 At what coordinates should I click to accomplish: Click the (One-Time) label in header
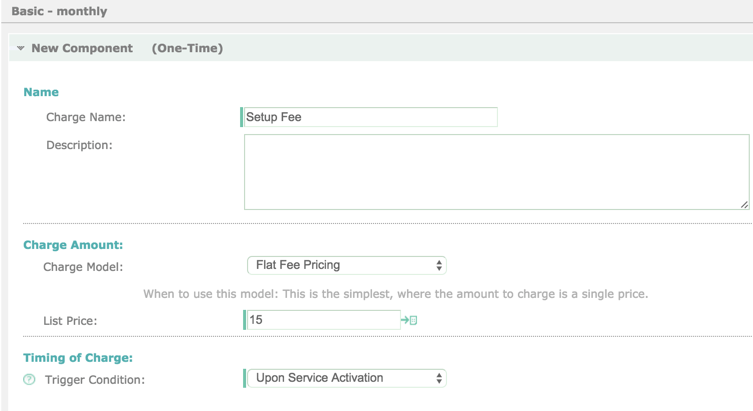[x=187, y=48]
